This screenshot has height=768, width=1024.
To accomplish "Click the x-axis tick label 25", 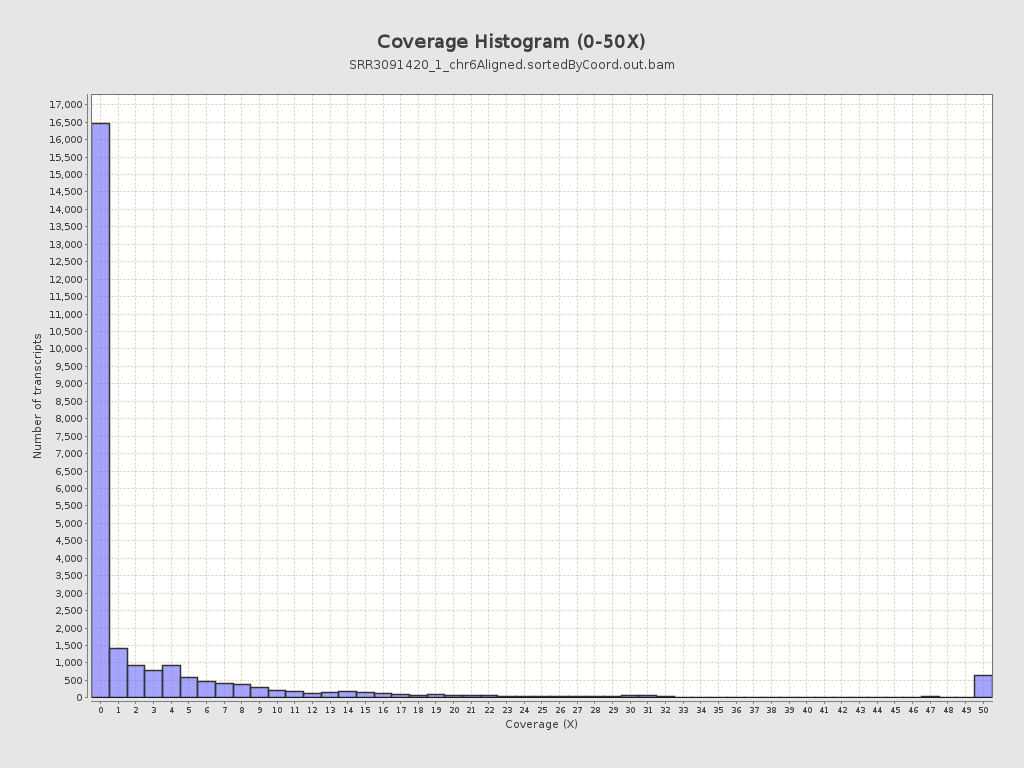I will tap(542, 710).
